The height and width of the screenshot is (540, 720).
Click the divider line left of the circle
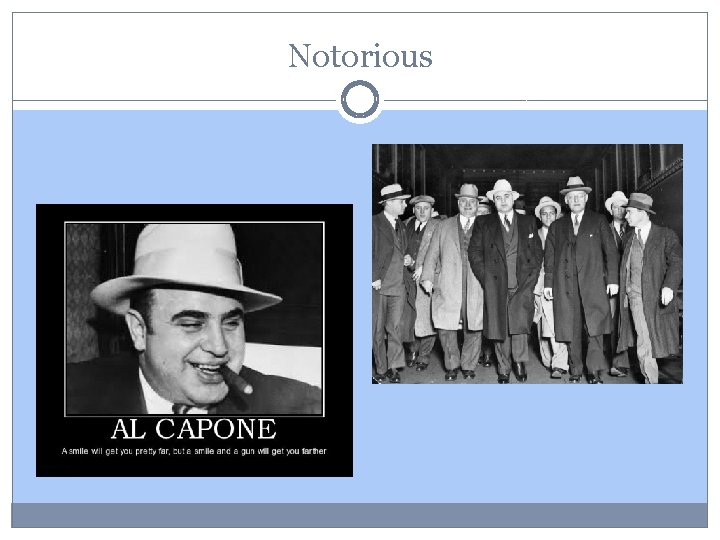(174, 100)
